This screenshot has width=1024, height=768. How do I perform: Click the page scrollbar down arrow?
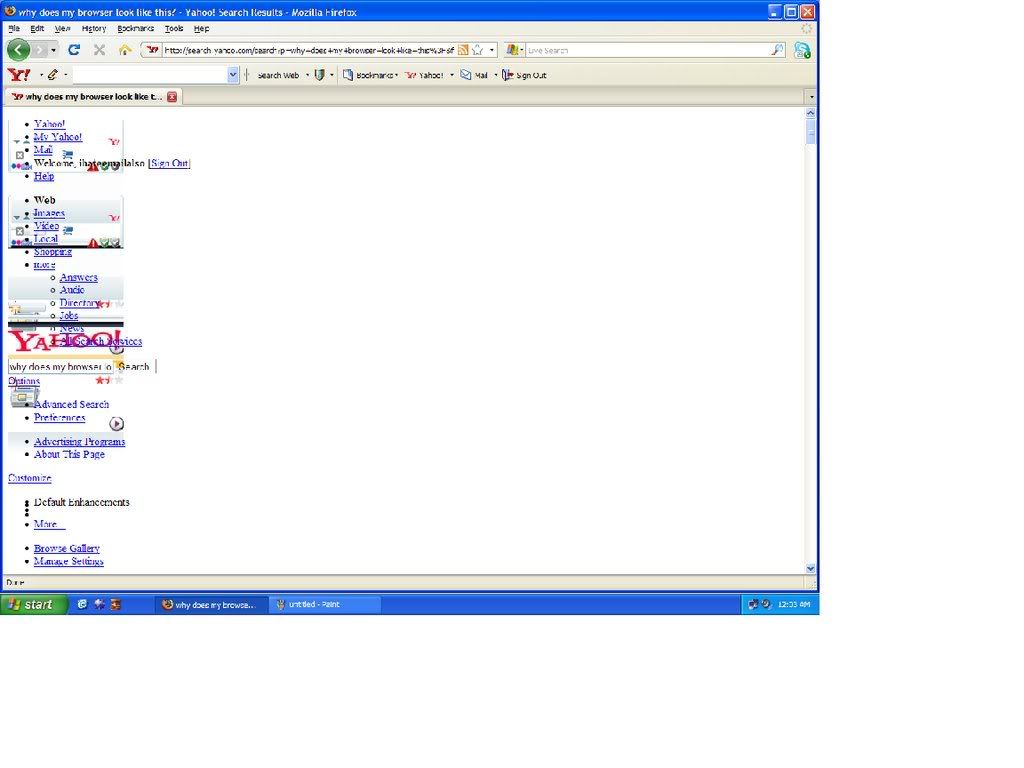[x=810, y=568]
